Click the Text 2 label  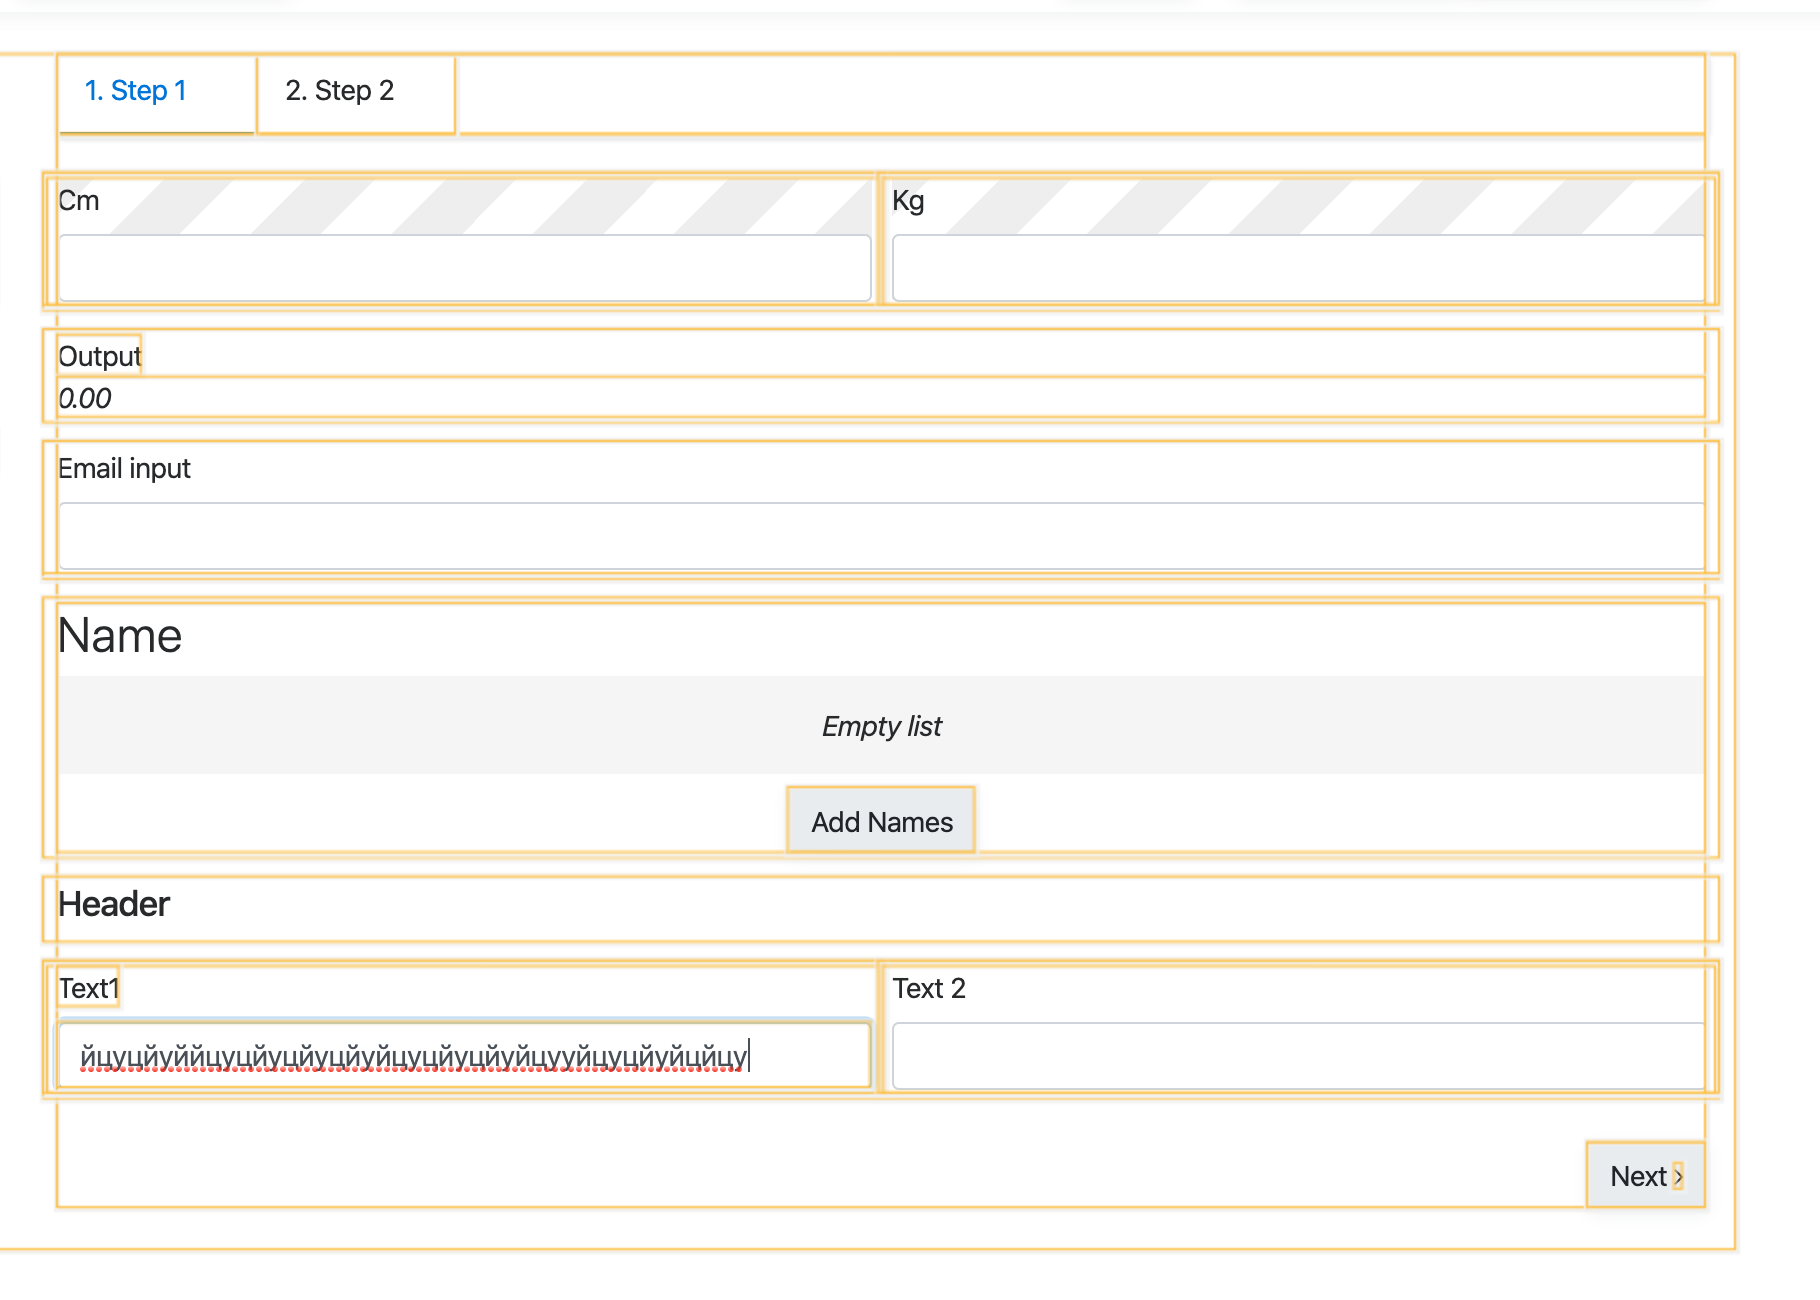[x=929, y=988]
